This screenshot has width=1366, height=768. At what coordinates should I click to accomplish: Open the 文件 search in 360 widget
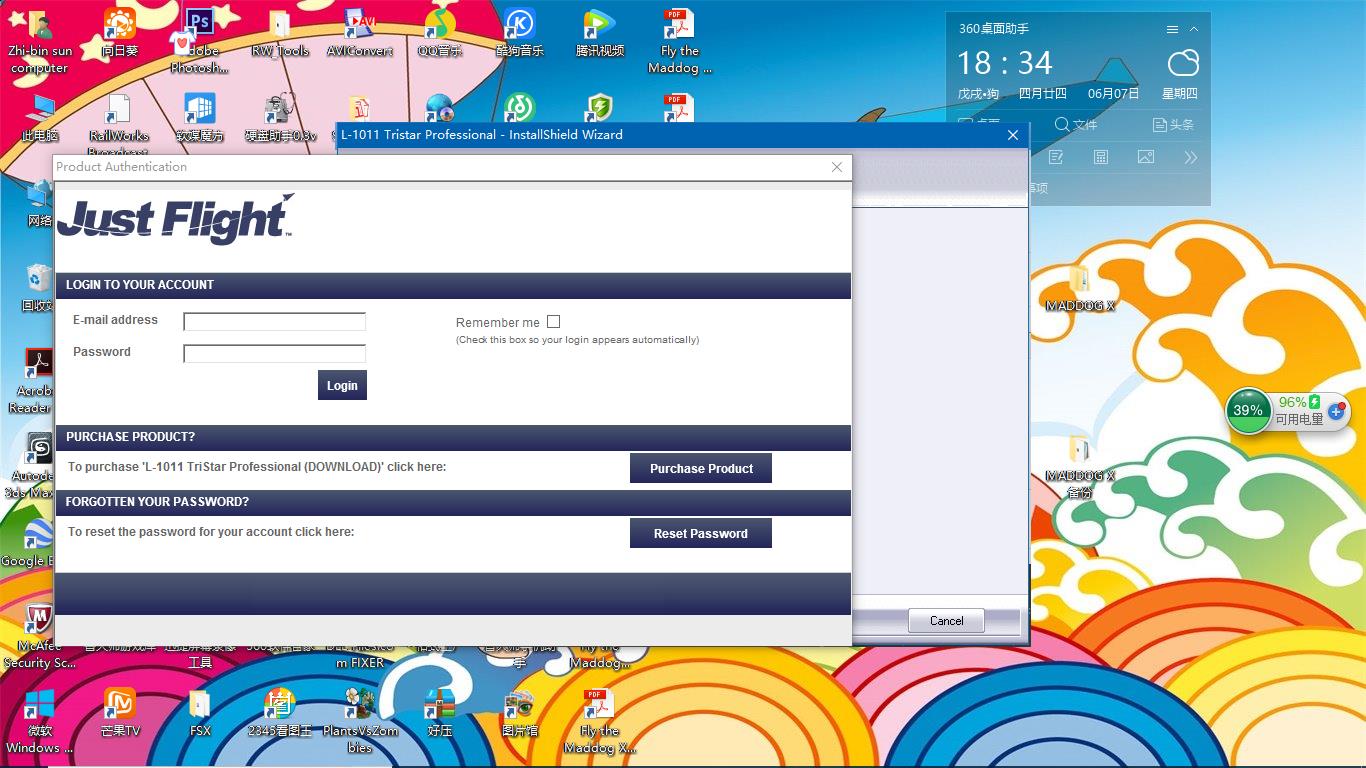[1076, 125]
